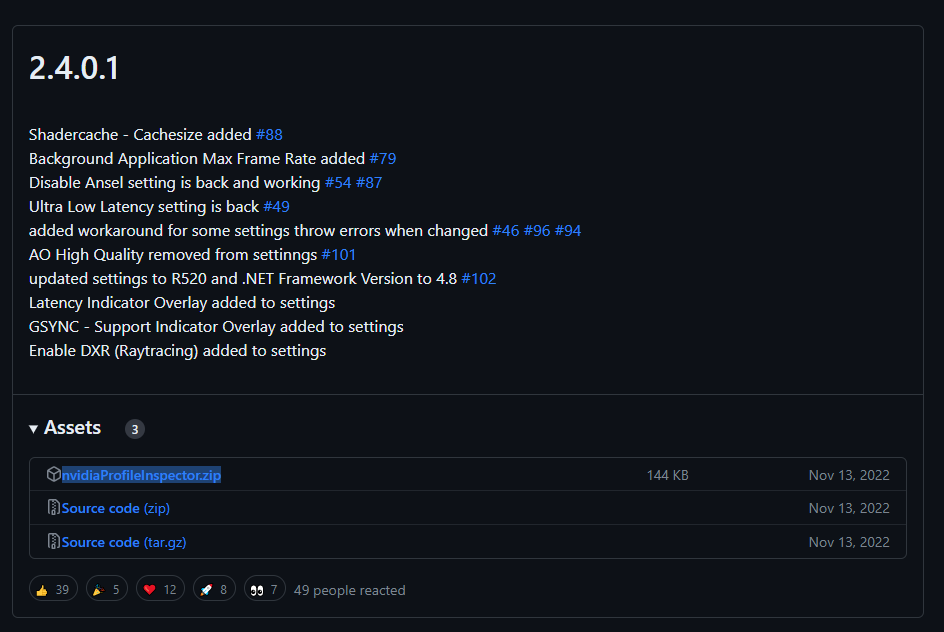Image resolution: width=944 pixels, height=632 pixels.
Task: Download Source code (tar.gz)
Action: pos(124,542)
